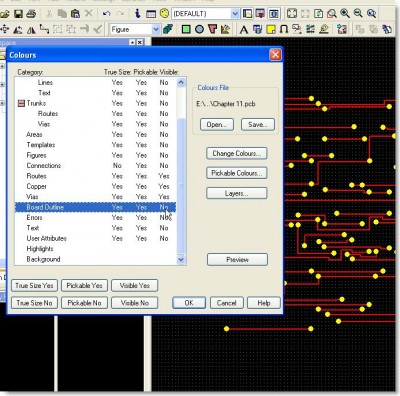
Task: Toggle Pickable 'Yes' value on Templates row
Action: coord(141,145)
